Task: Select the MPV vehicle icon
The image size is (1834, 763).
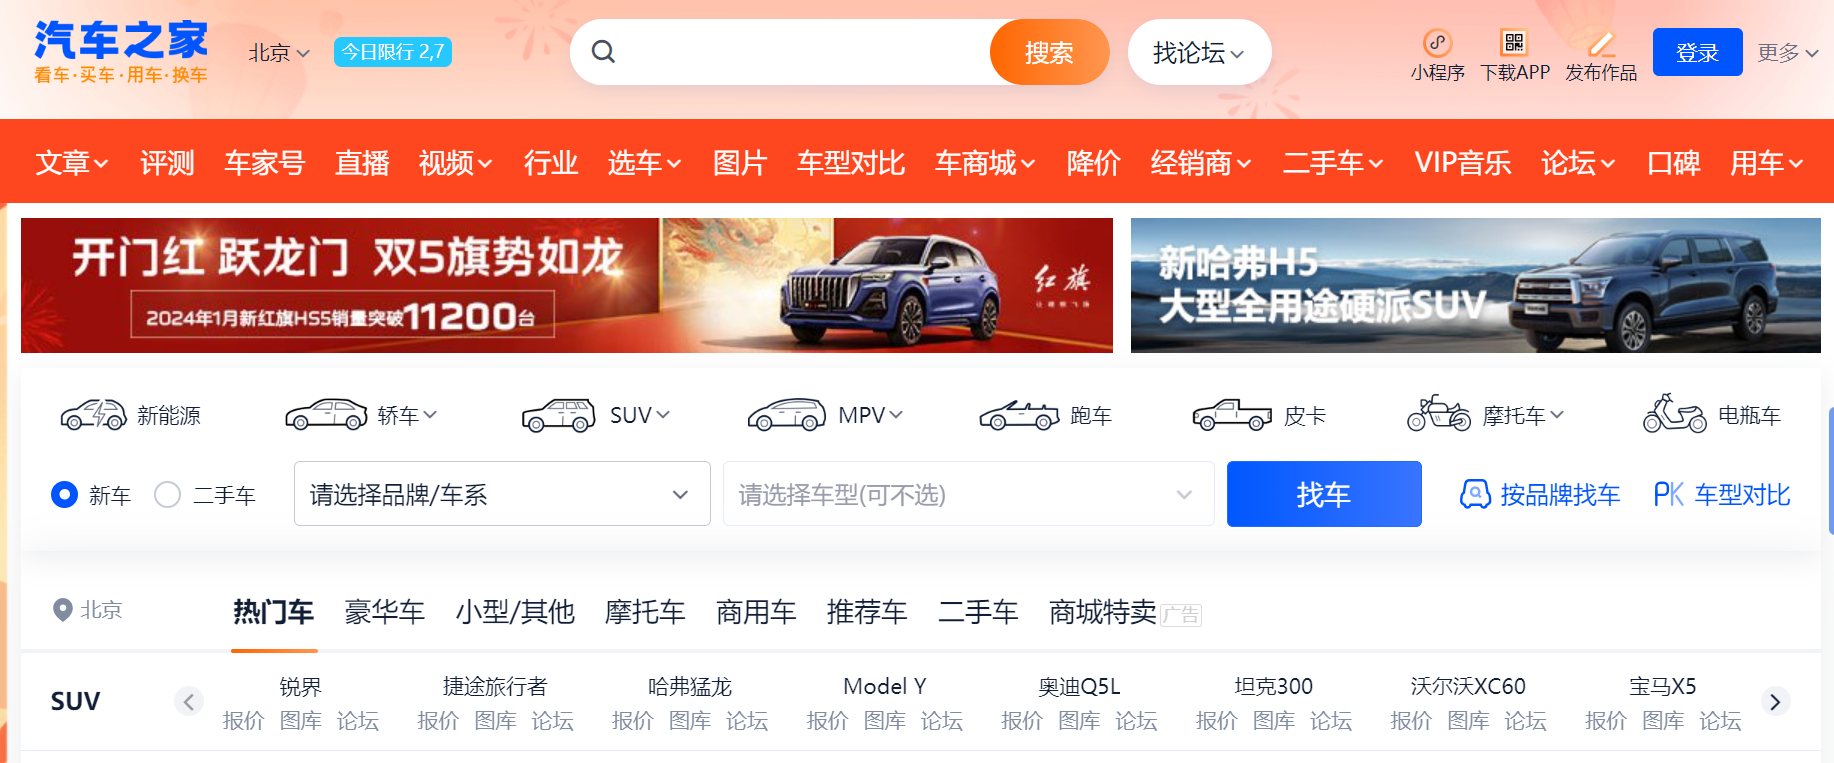Action: point(787,414)
